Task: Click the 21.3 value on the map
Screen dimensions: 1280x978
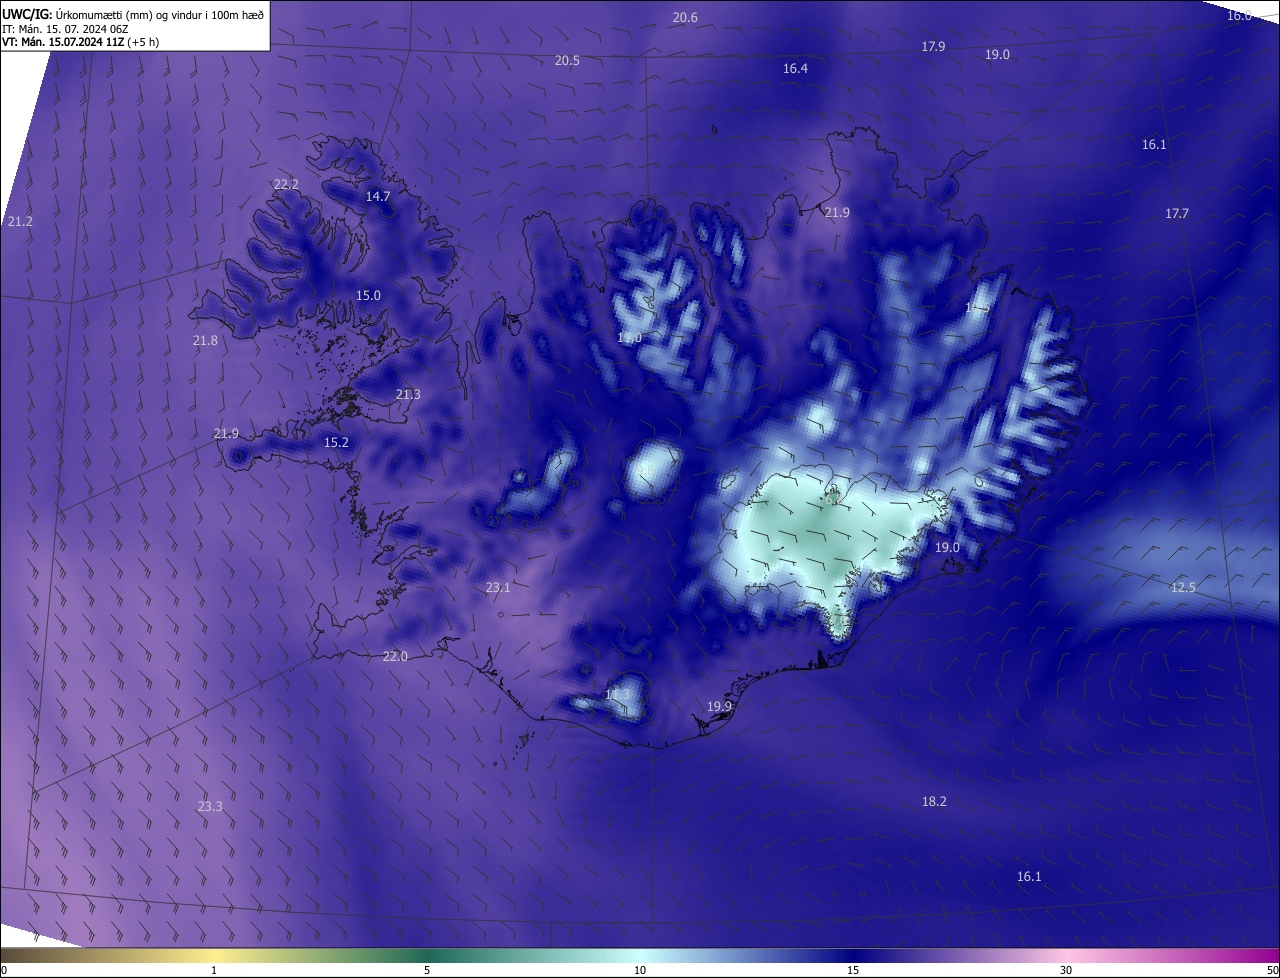Action: pyautogui.click(x=408, y=395)
